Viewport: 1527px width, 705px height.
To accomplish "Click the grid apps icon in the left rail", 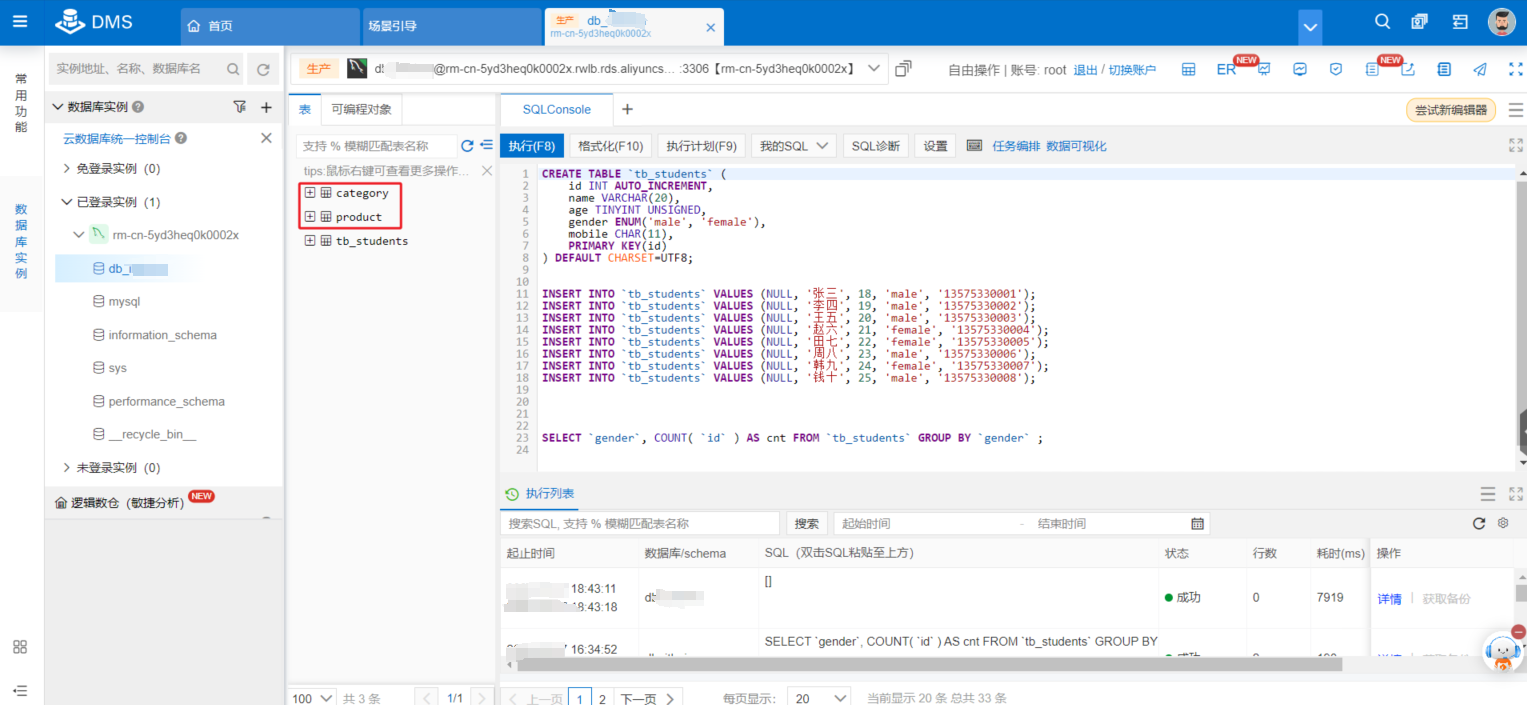I will click(x=20, y=647).
